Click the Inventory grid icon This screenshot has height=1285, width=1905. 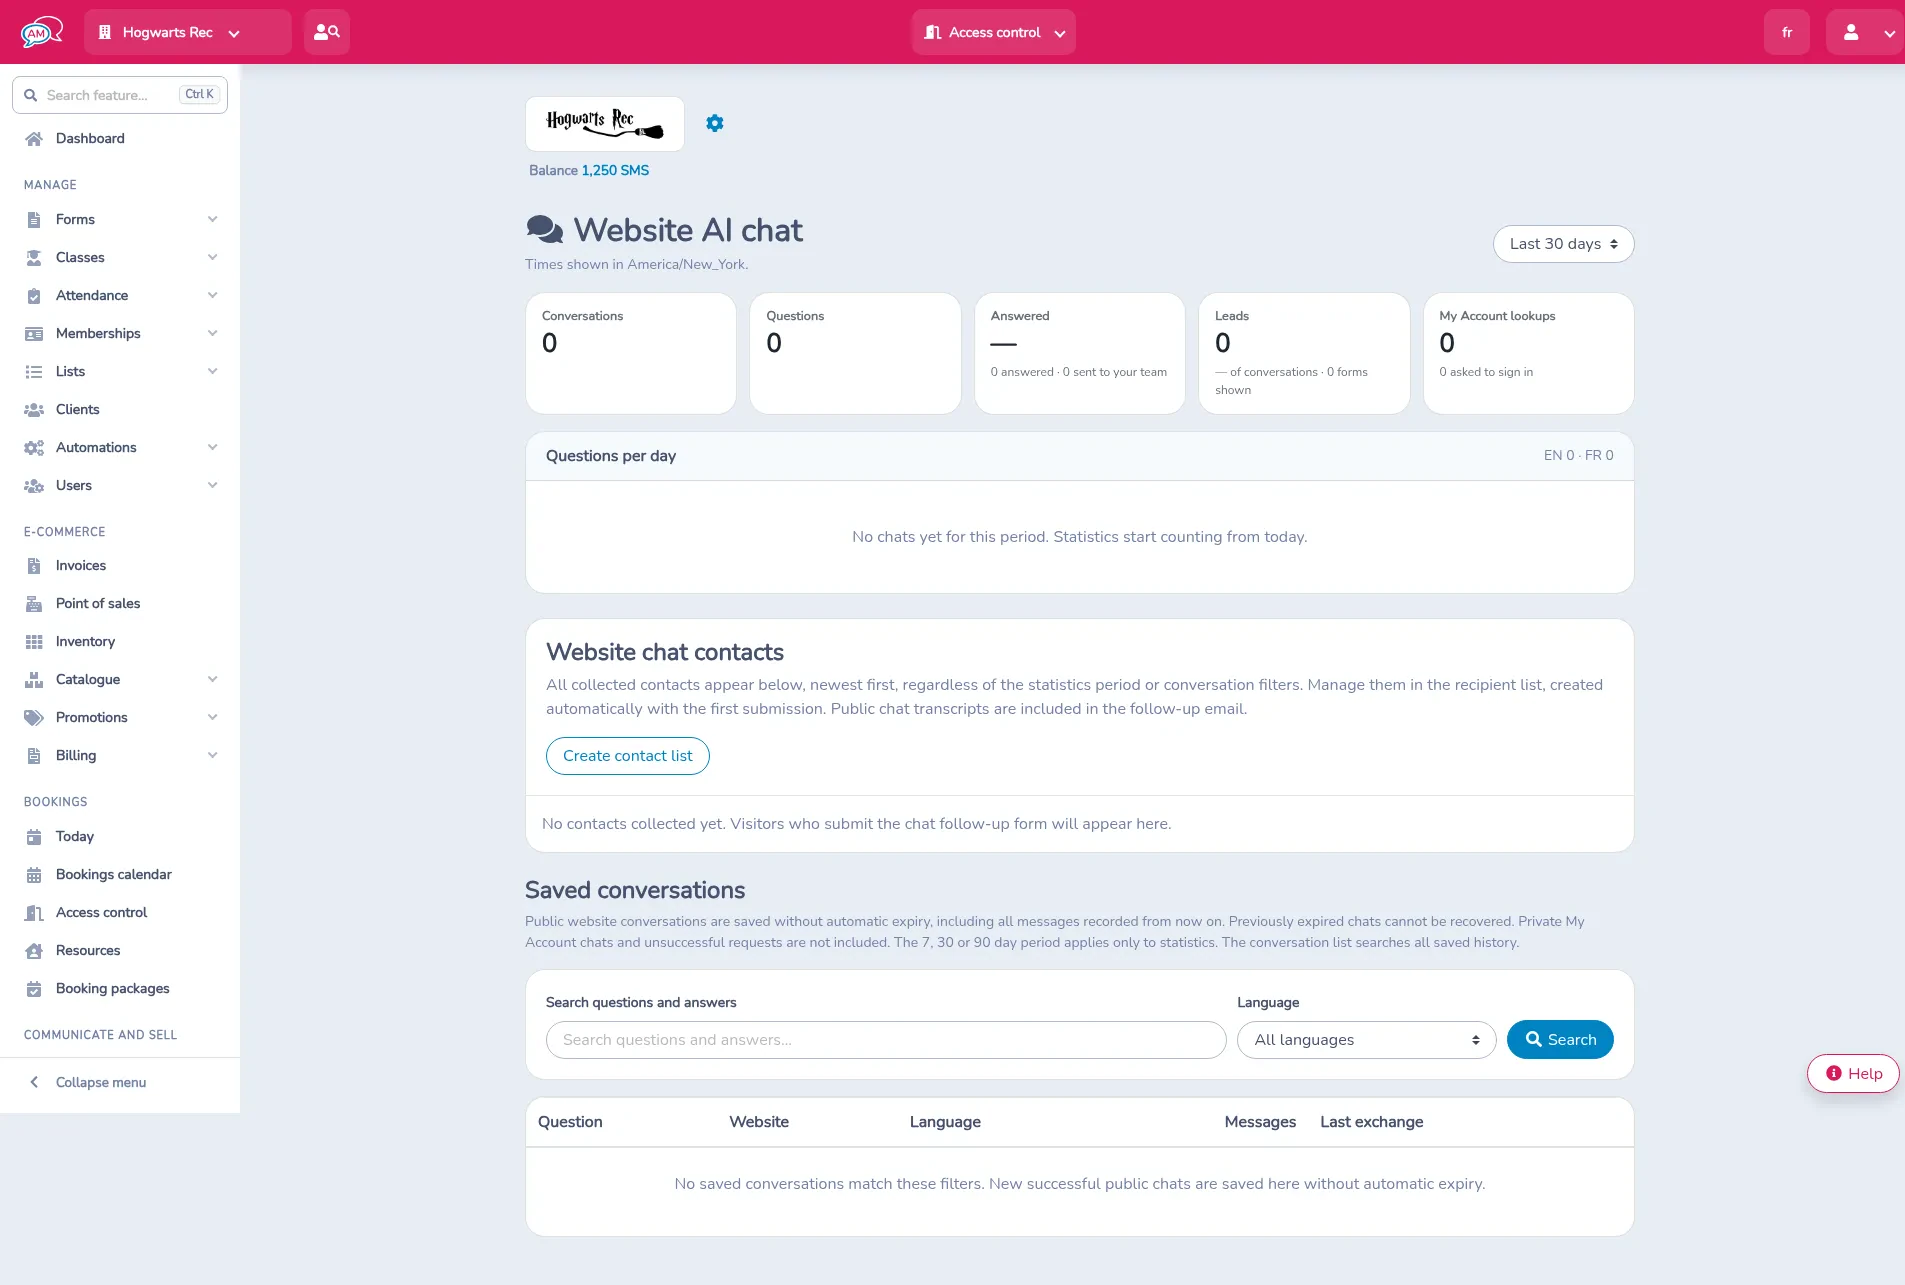[x=34, y=642]
